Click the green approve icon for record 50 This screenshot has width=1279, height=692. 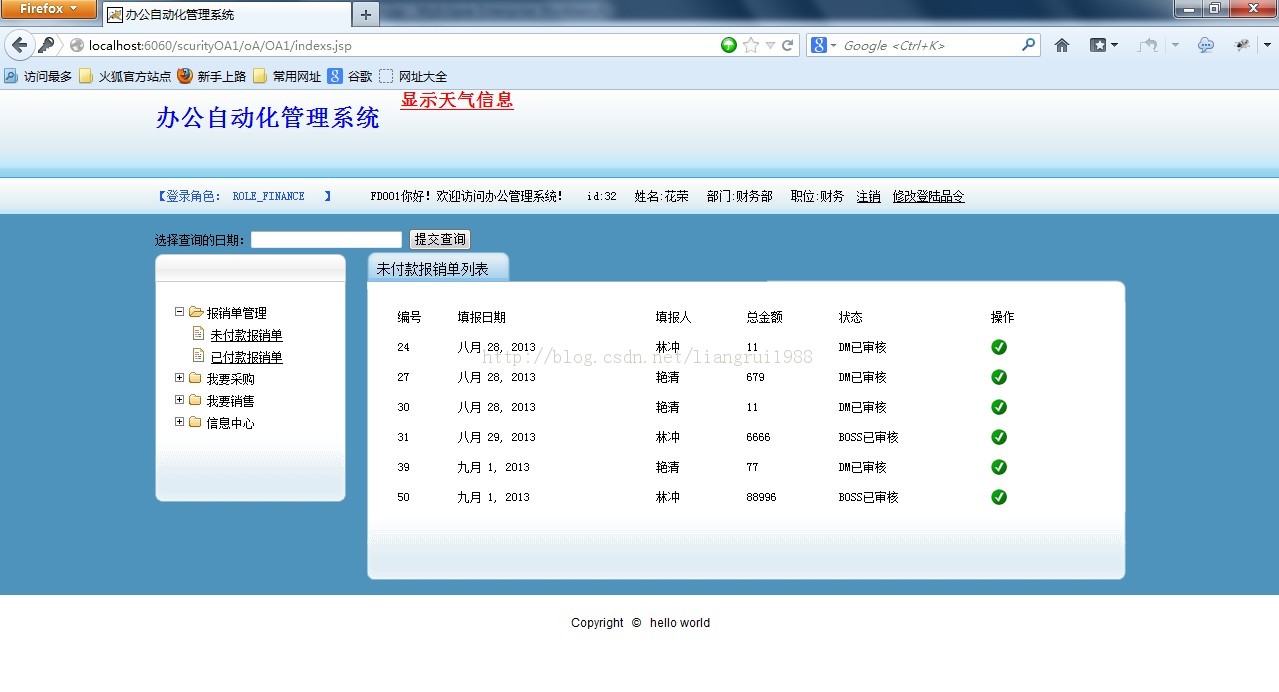[x=998, y=497]
